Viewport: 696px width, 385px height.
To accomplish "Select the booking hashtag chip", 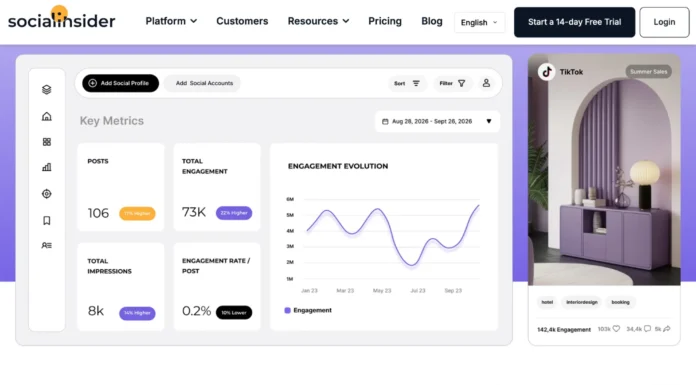I will pos(621,302).
